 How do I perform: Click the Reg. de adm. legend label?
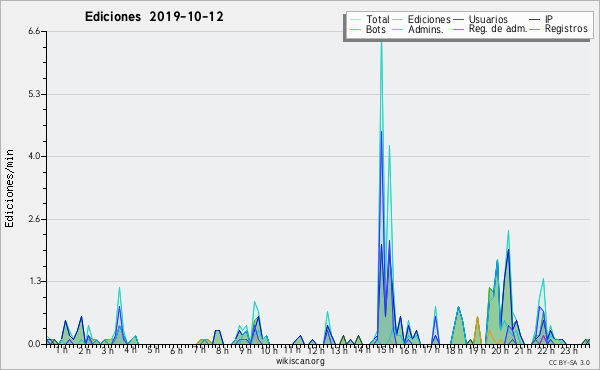point(498,29)
